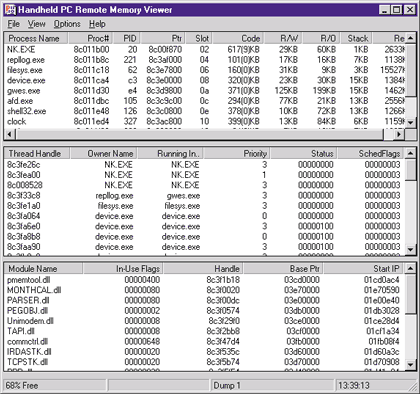
Task: Select the clock process row
Action: [205, 121]
